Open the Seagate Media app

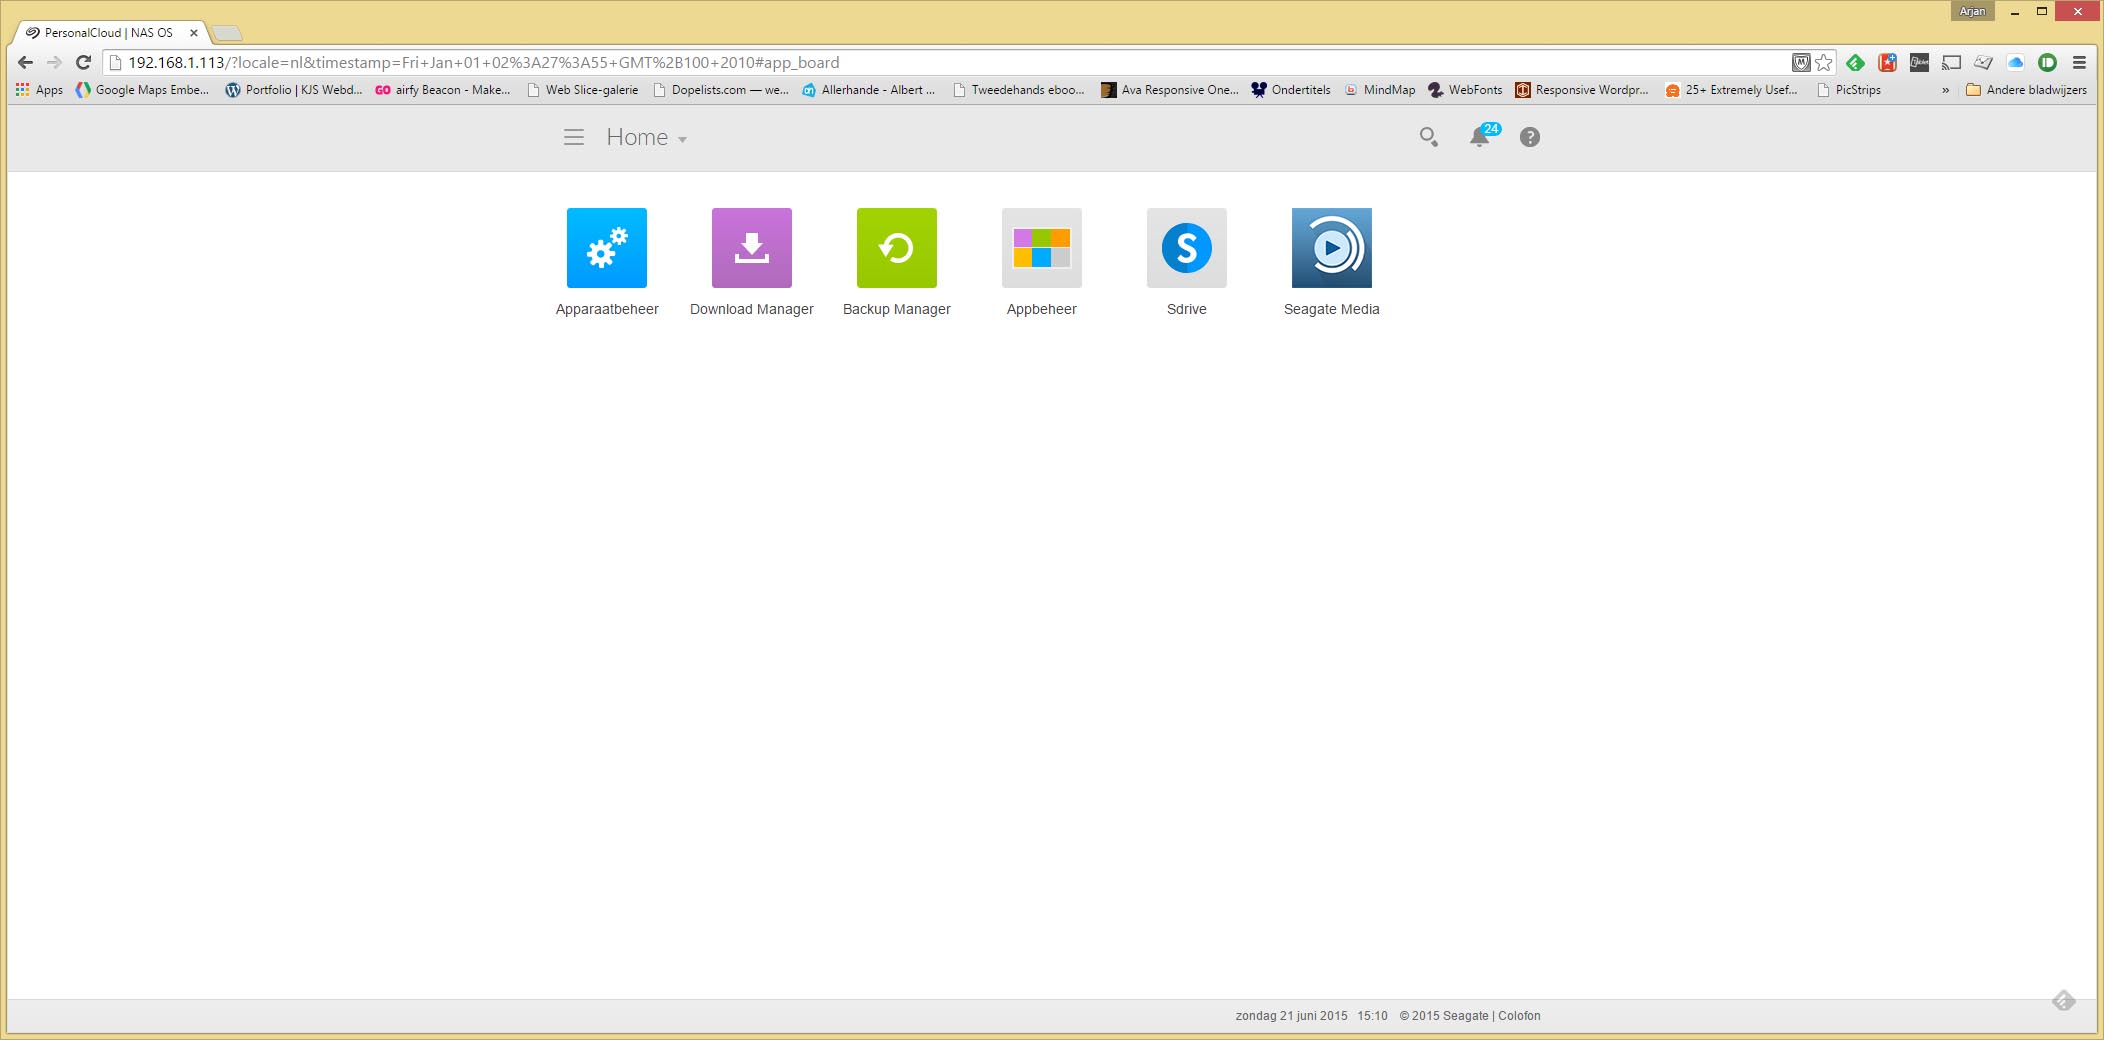point(1332,248)
